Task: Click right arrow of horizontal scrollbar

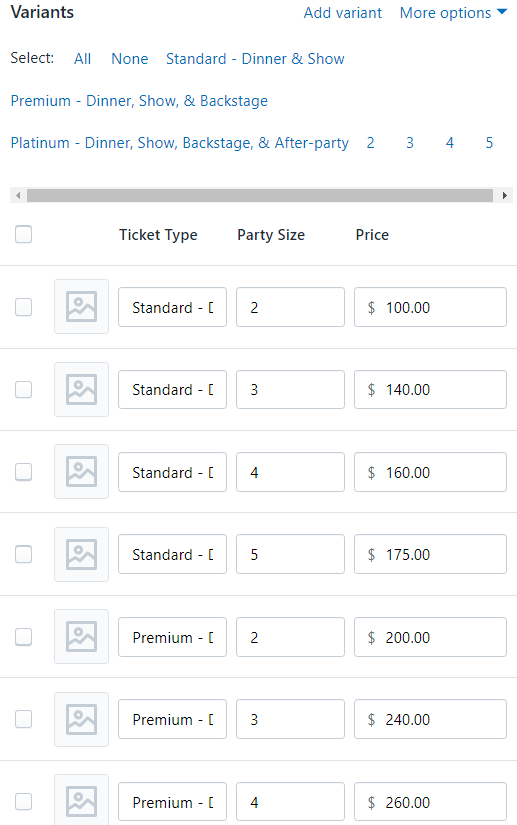Action: pos(505,196)
